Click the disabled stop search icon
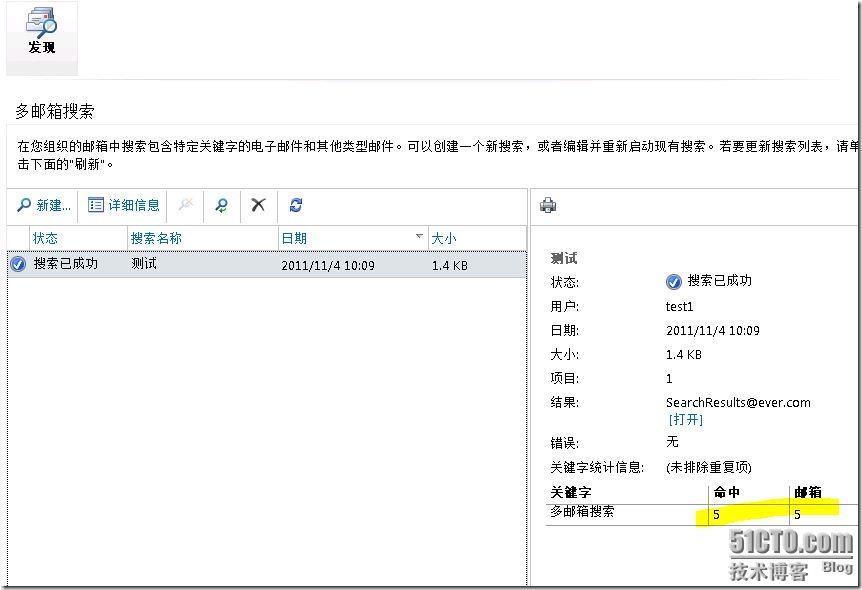862x590 pixels. coord(185,205)
